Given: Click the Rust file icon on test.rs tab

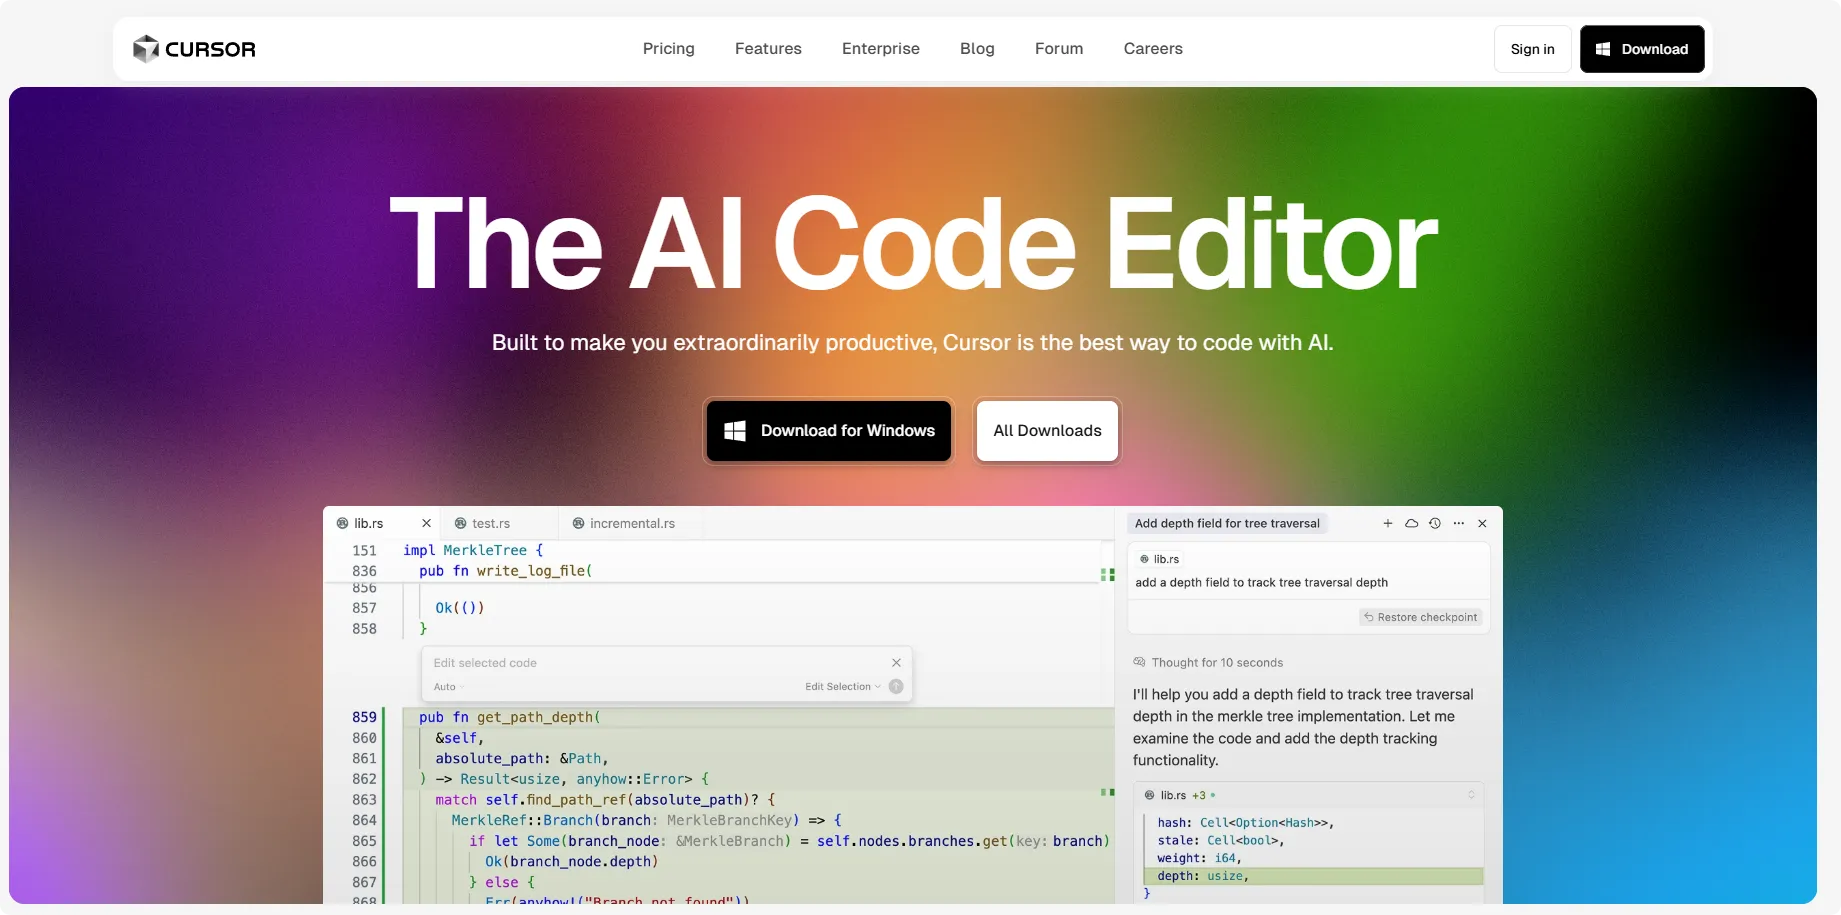Looking at the screenshot, I should click(460, 523).
